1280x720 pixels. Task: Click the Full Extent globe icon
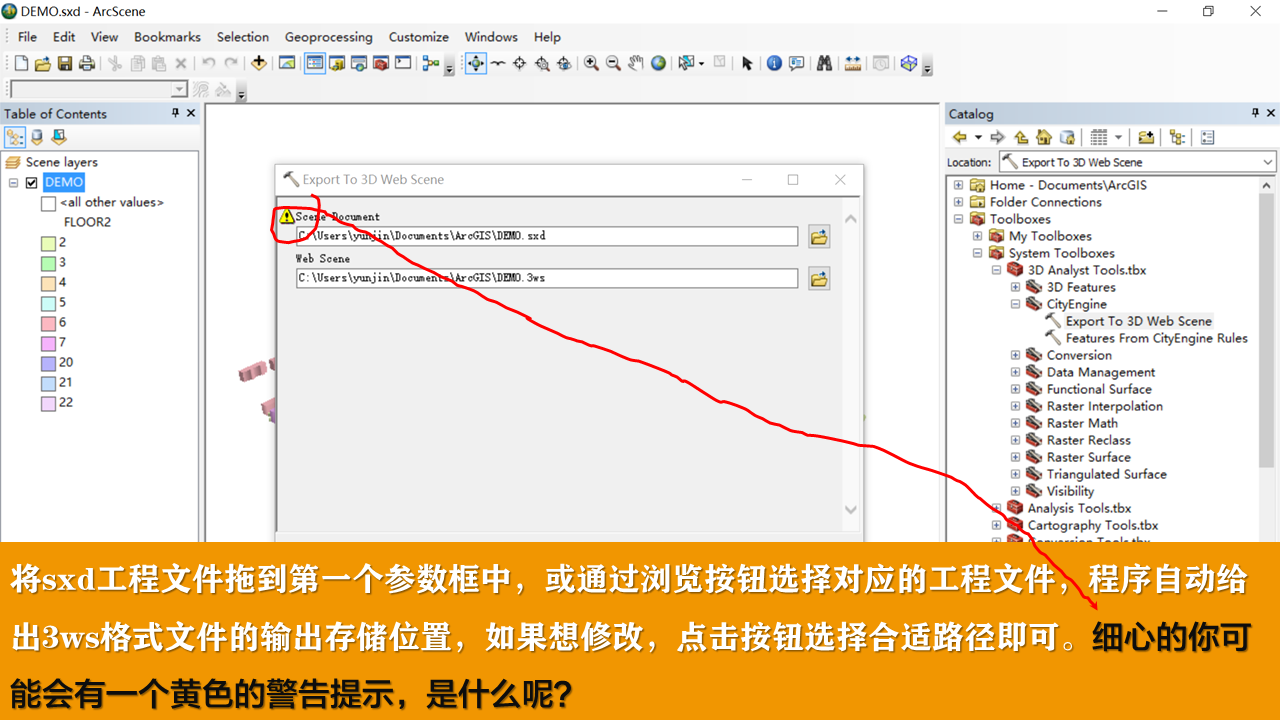point(658,63)
